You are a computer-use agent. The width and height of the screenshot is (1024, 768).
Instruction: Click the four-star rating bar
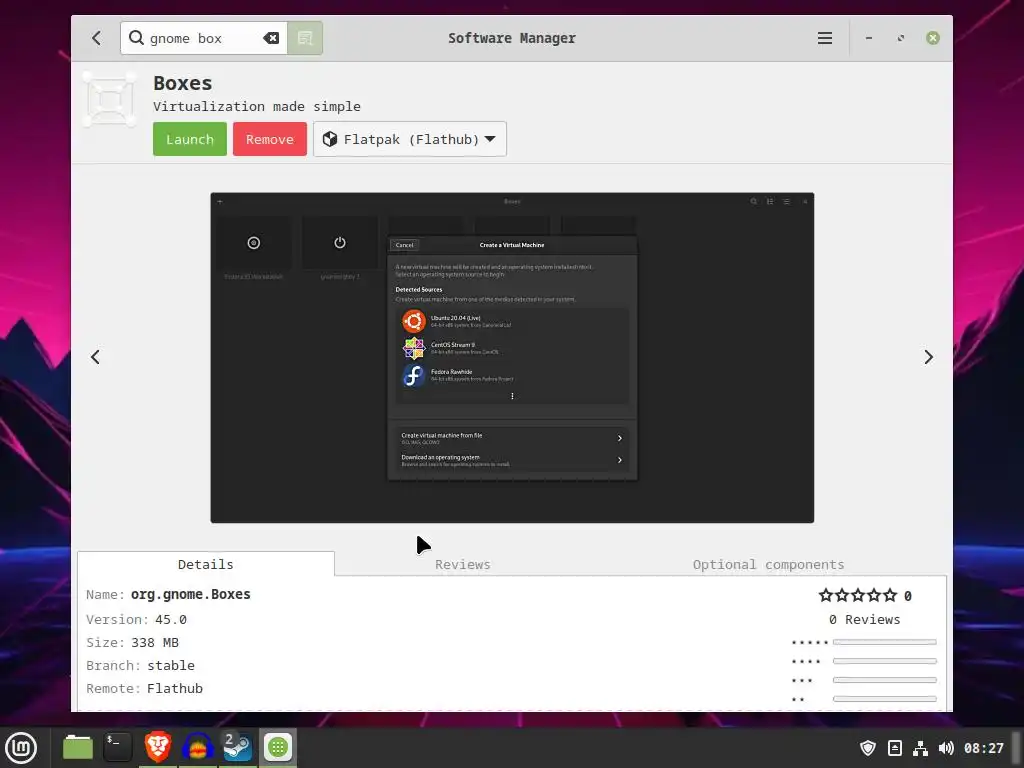coord(884,661)
